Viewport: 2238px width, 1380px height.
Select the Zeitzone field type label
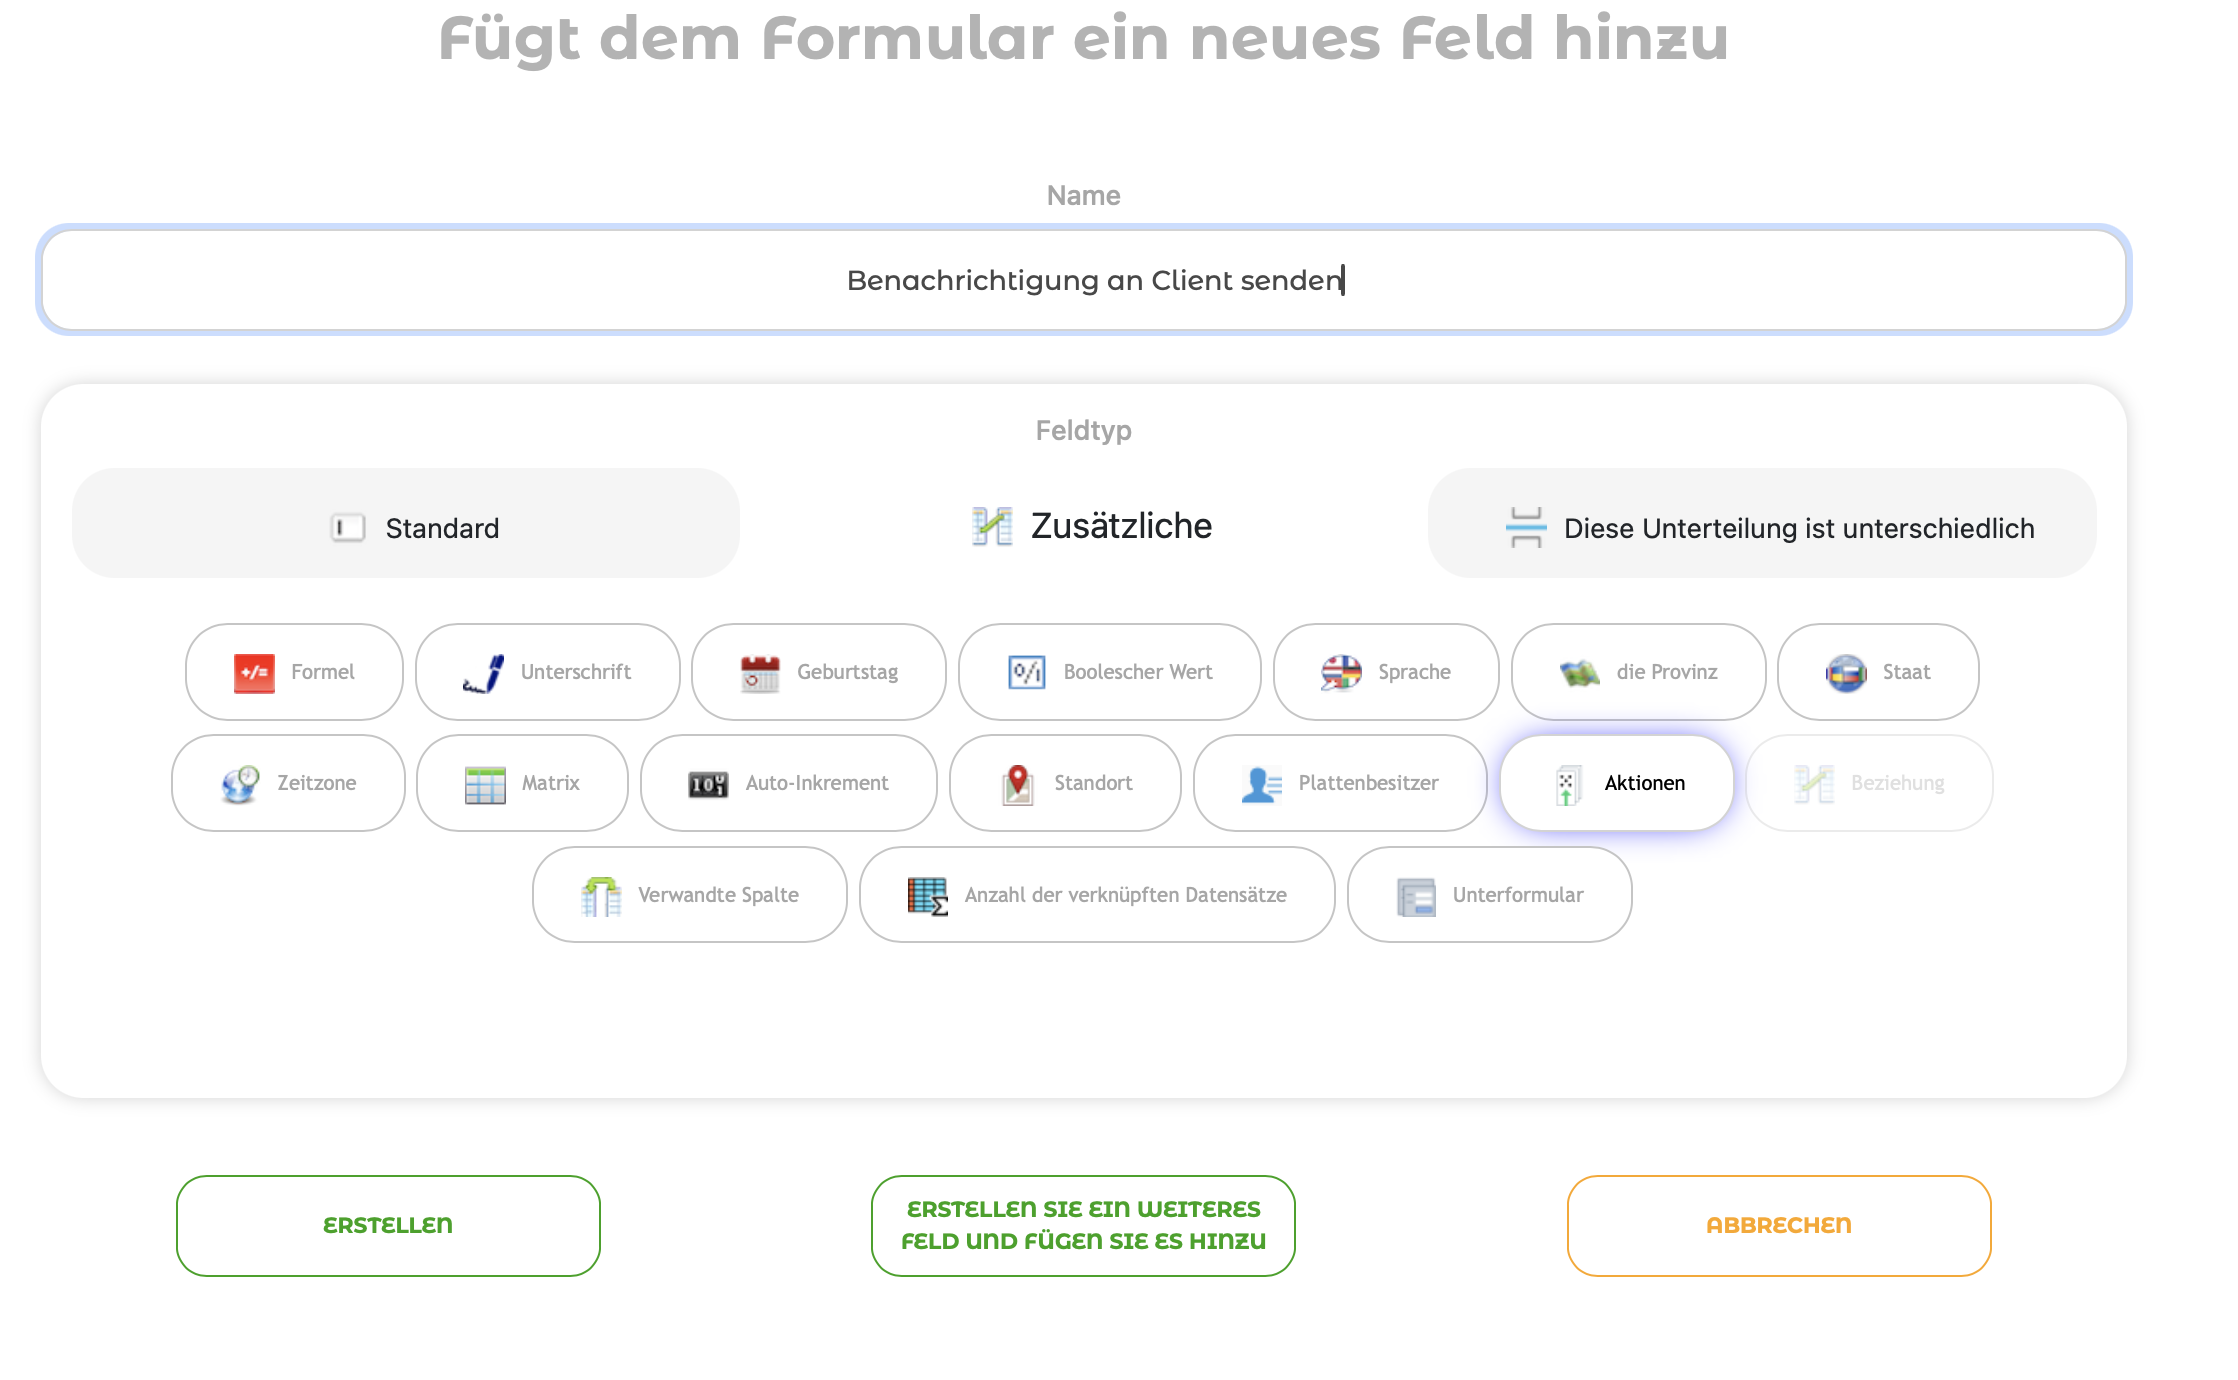(x=316, y=783)
